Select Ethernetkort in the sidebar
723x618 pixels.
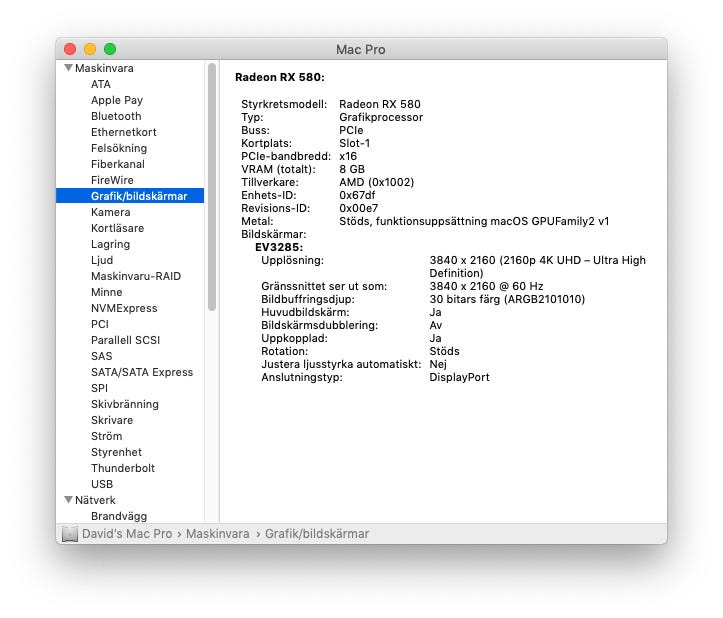tap(123, 132)
